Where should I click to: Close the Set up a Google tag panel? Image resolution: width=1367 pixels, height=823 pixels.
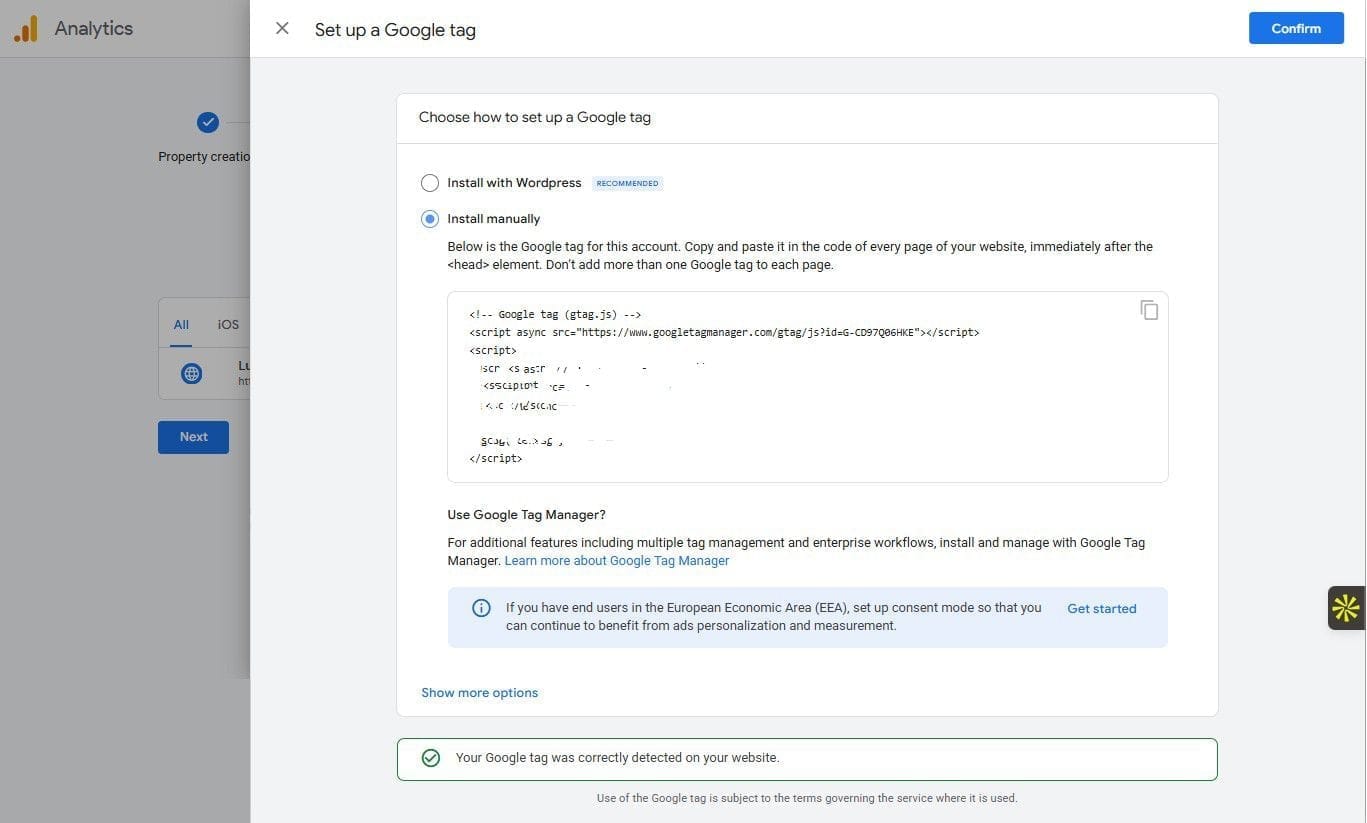pos(282,29)
